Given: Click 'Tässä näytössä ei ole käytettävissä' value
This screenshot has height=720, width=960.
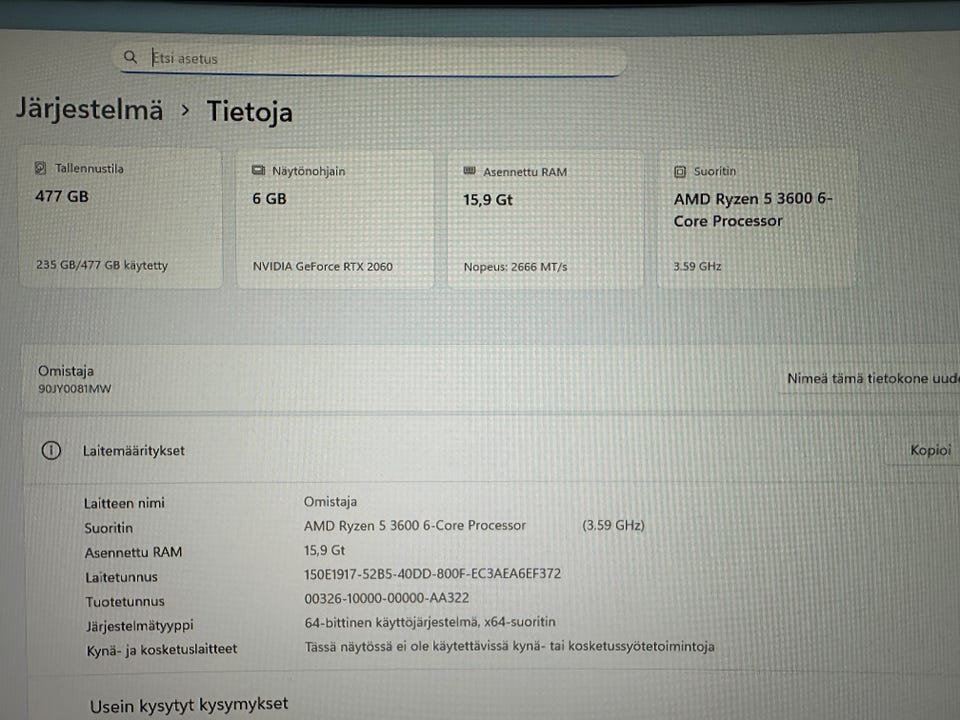Looking at the screenshot, I should point(509,647).
